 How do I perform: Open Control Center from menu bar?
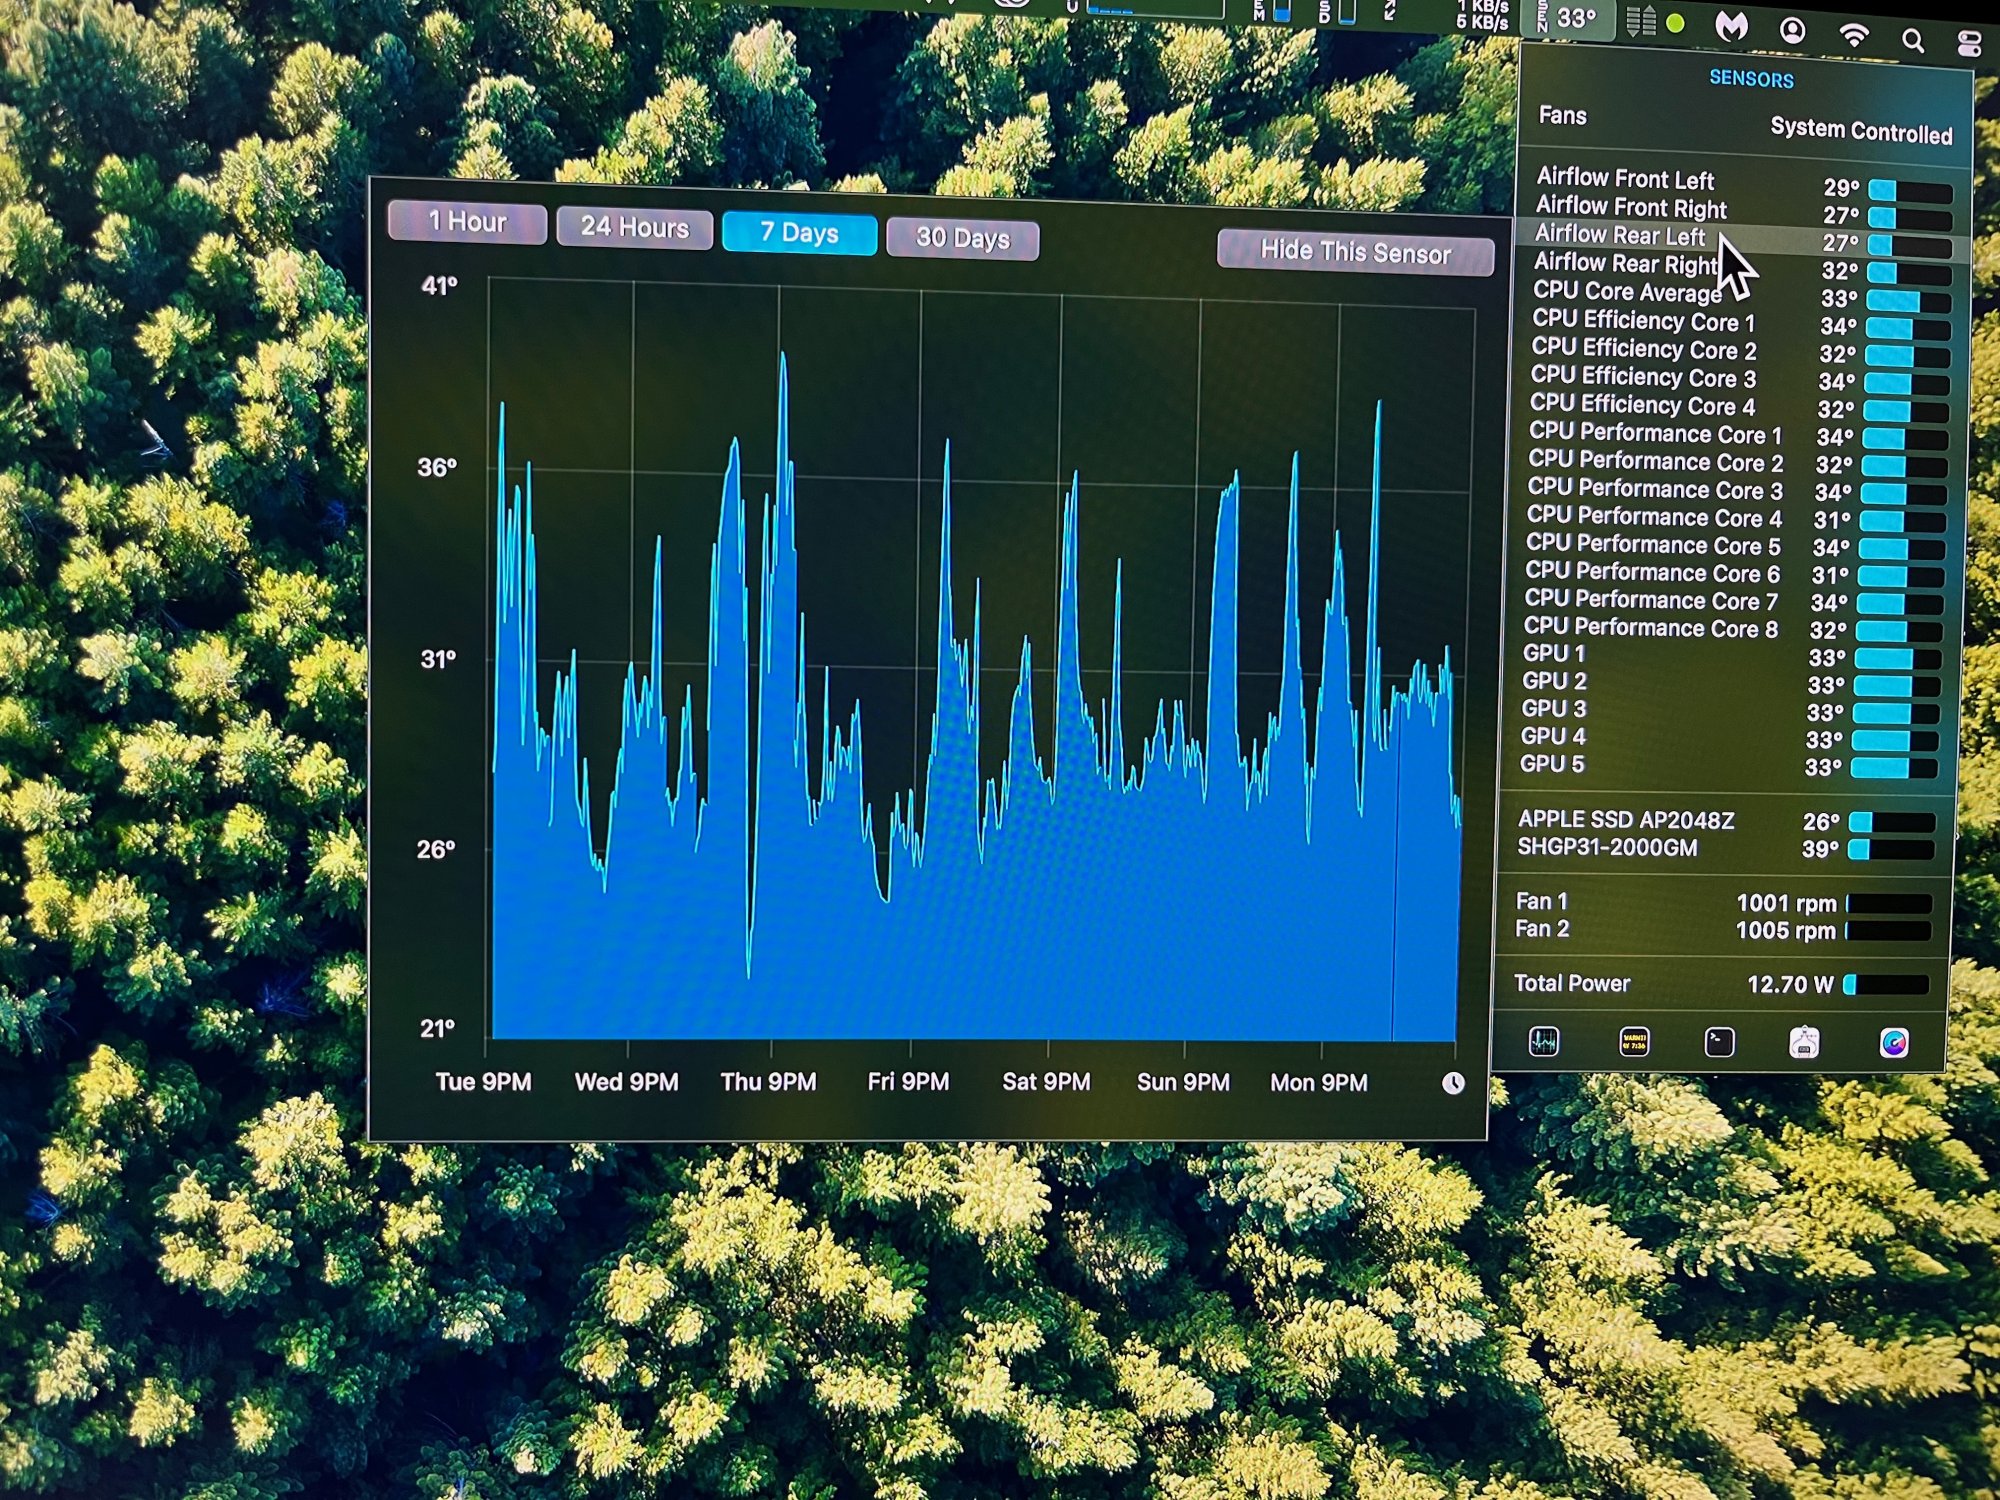(1968, 42)
